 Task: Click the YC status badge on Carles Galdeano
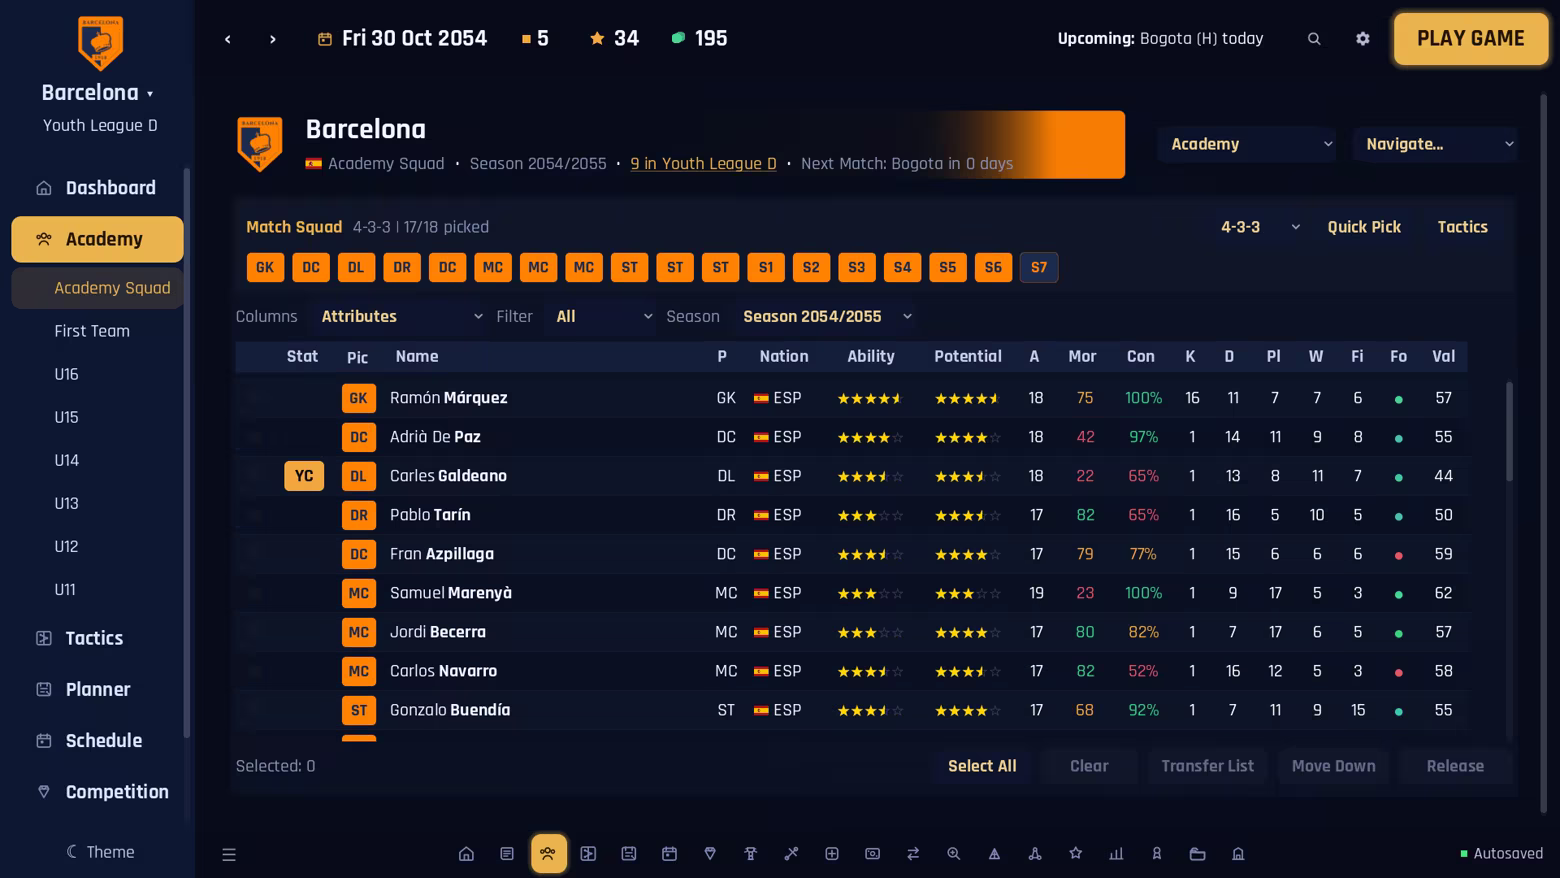coord(304,476)
